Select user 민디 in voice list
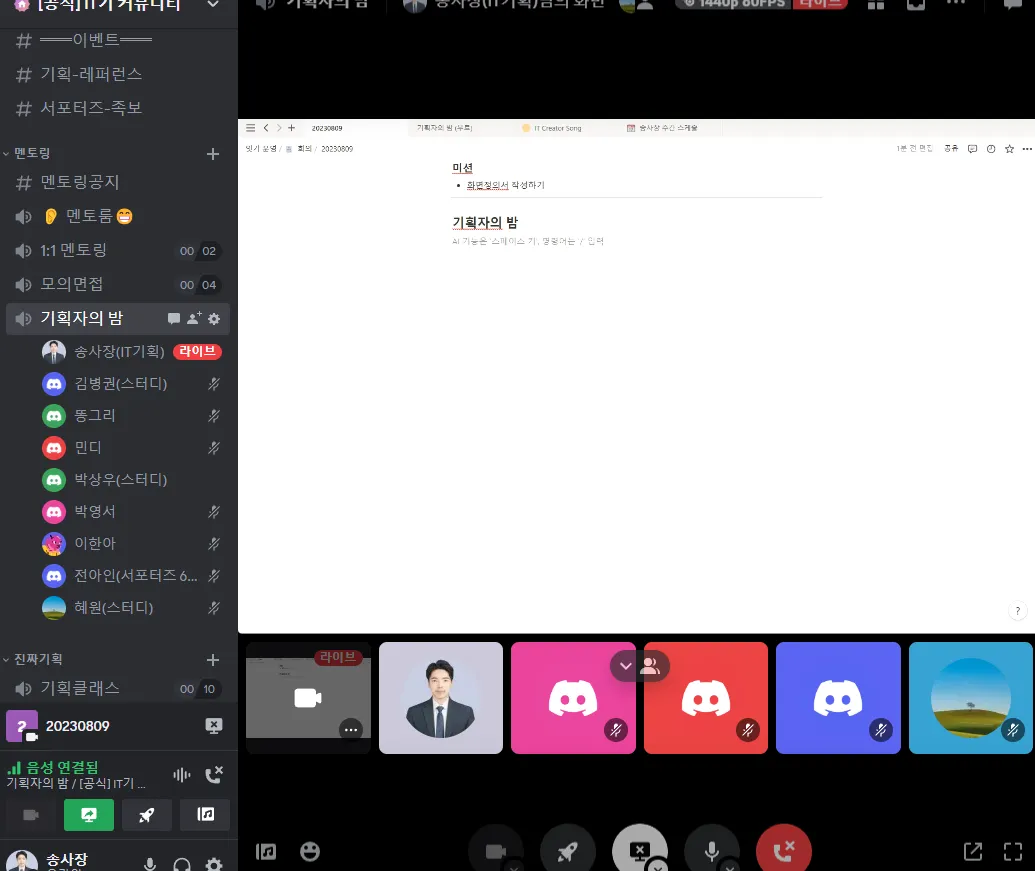This screenshot has width=1035, height=871. coord(132,447)
